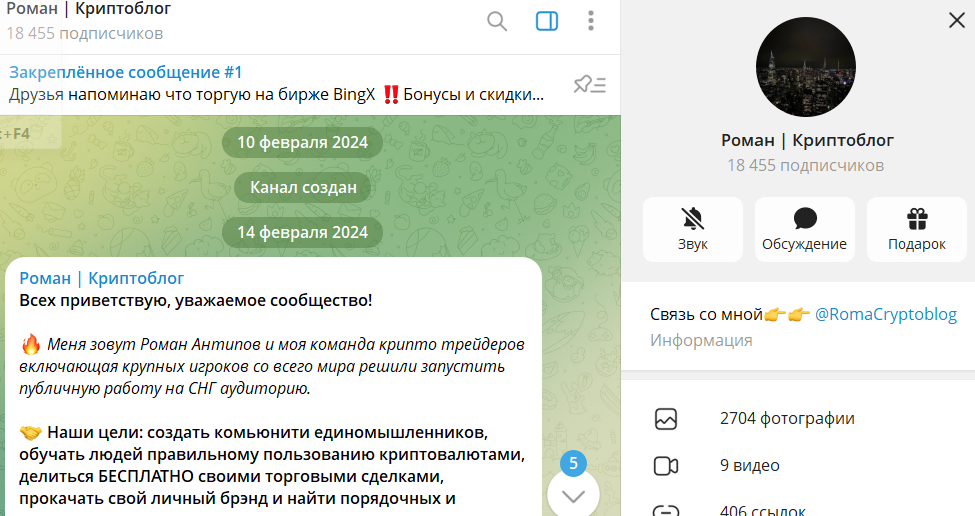This screenshot has width=975, height=516.
Task: Mute channel with the Звук bell button
Action: 692,229
